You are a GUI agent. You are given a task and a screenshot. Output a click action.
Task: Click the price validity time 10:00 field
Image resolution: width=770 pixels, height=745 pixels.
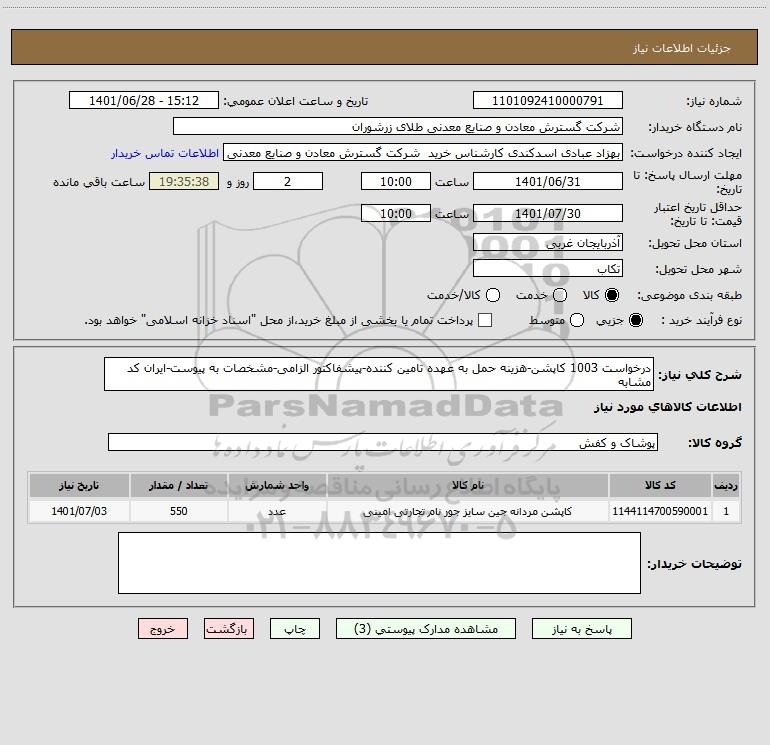[x=396, y=214]
